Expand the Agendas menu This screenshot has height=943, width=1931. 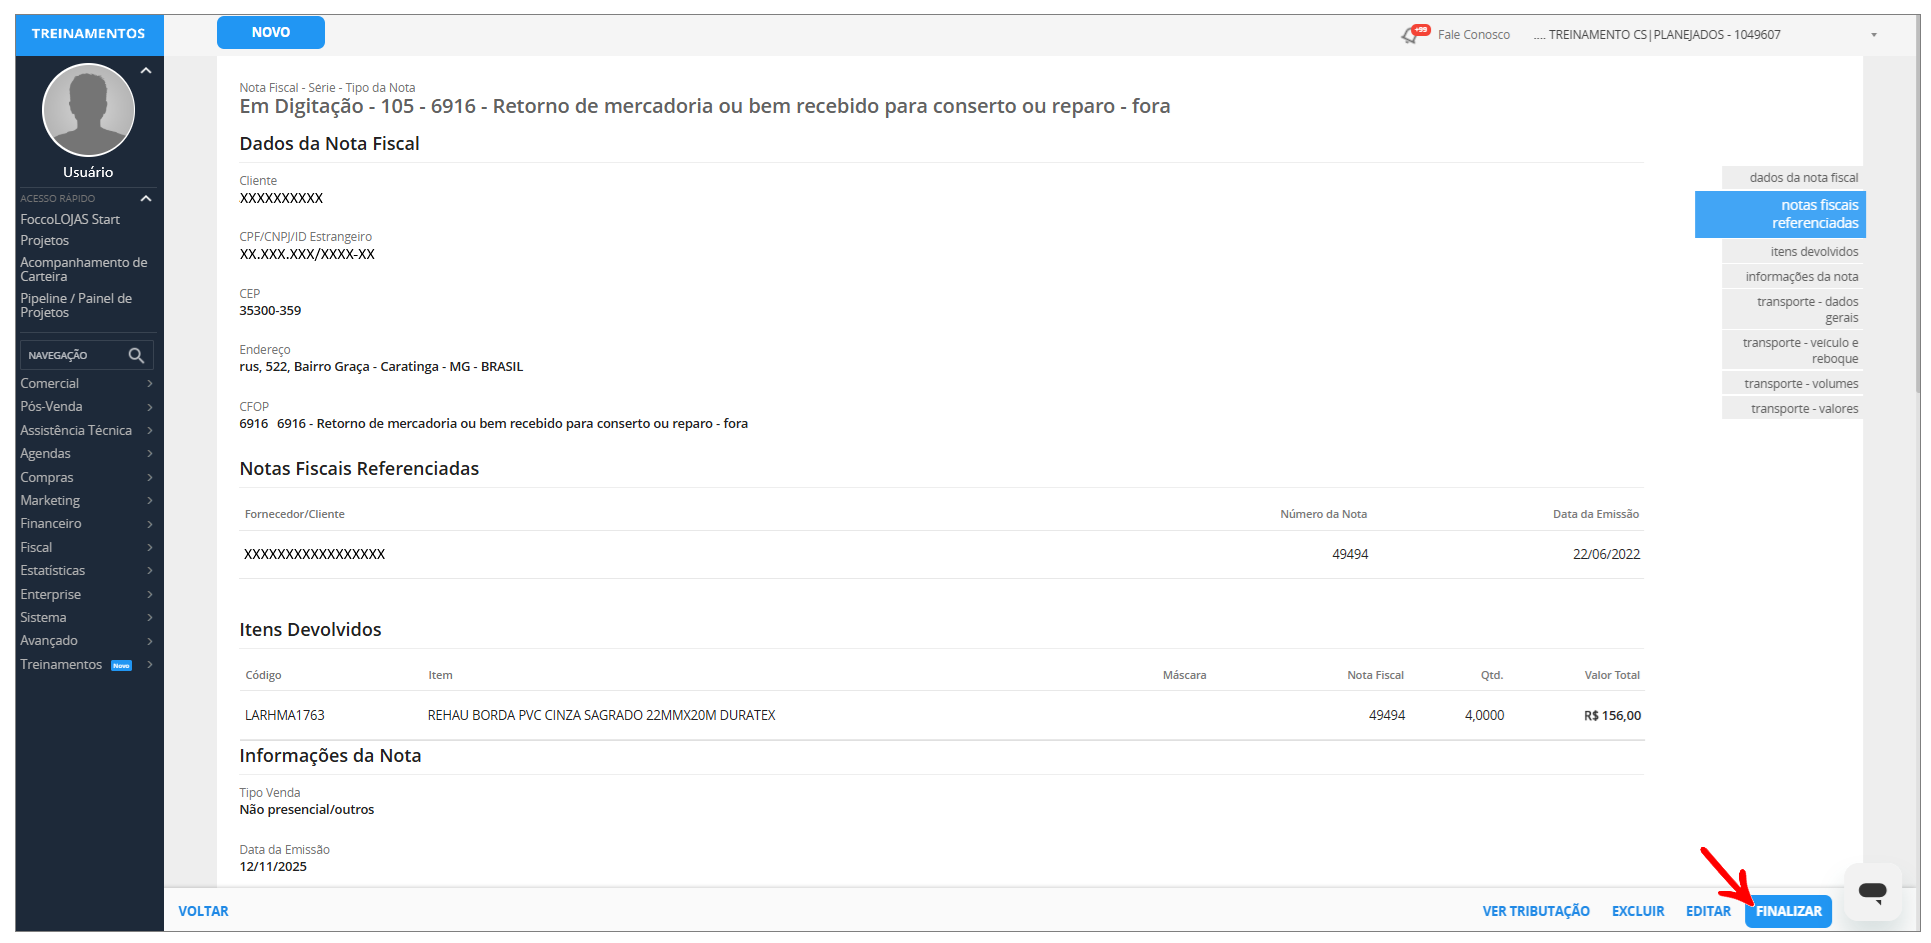coord(86,453)
